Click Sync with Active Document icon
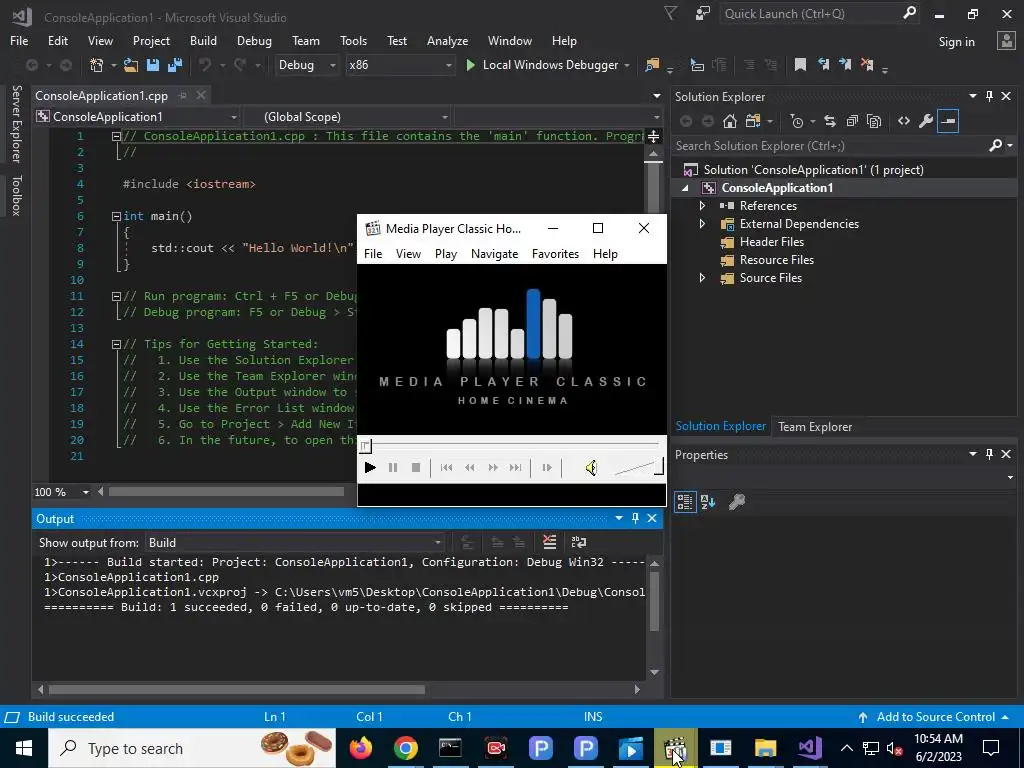The image size is (1024, 768). [829, 121]
